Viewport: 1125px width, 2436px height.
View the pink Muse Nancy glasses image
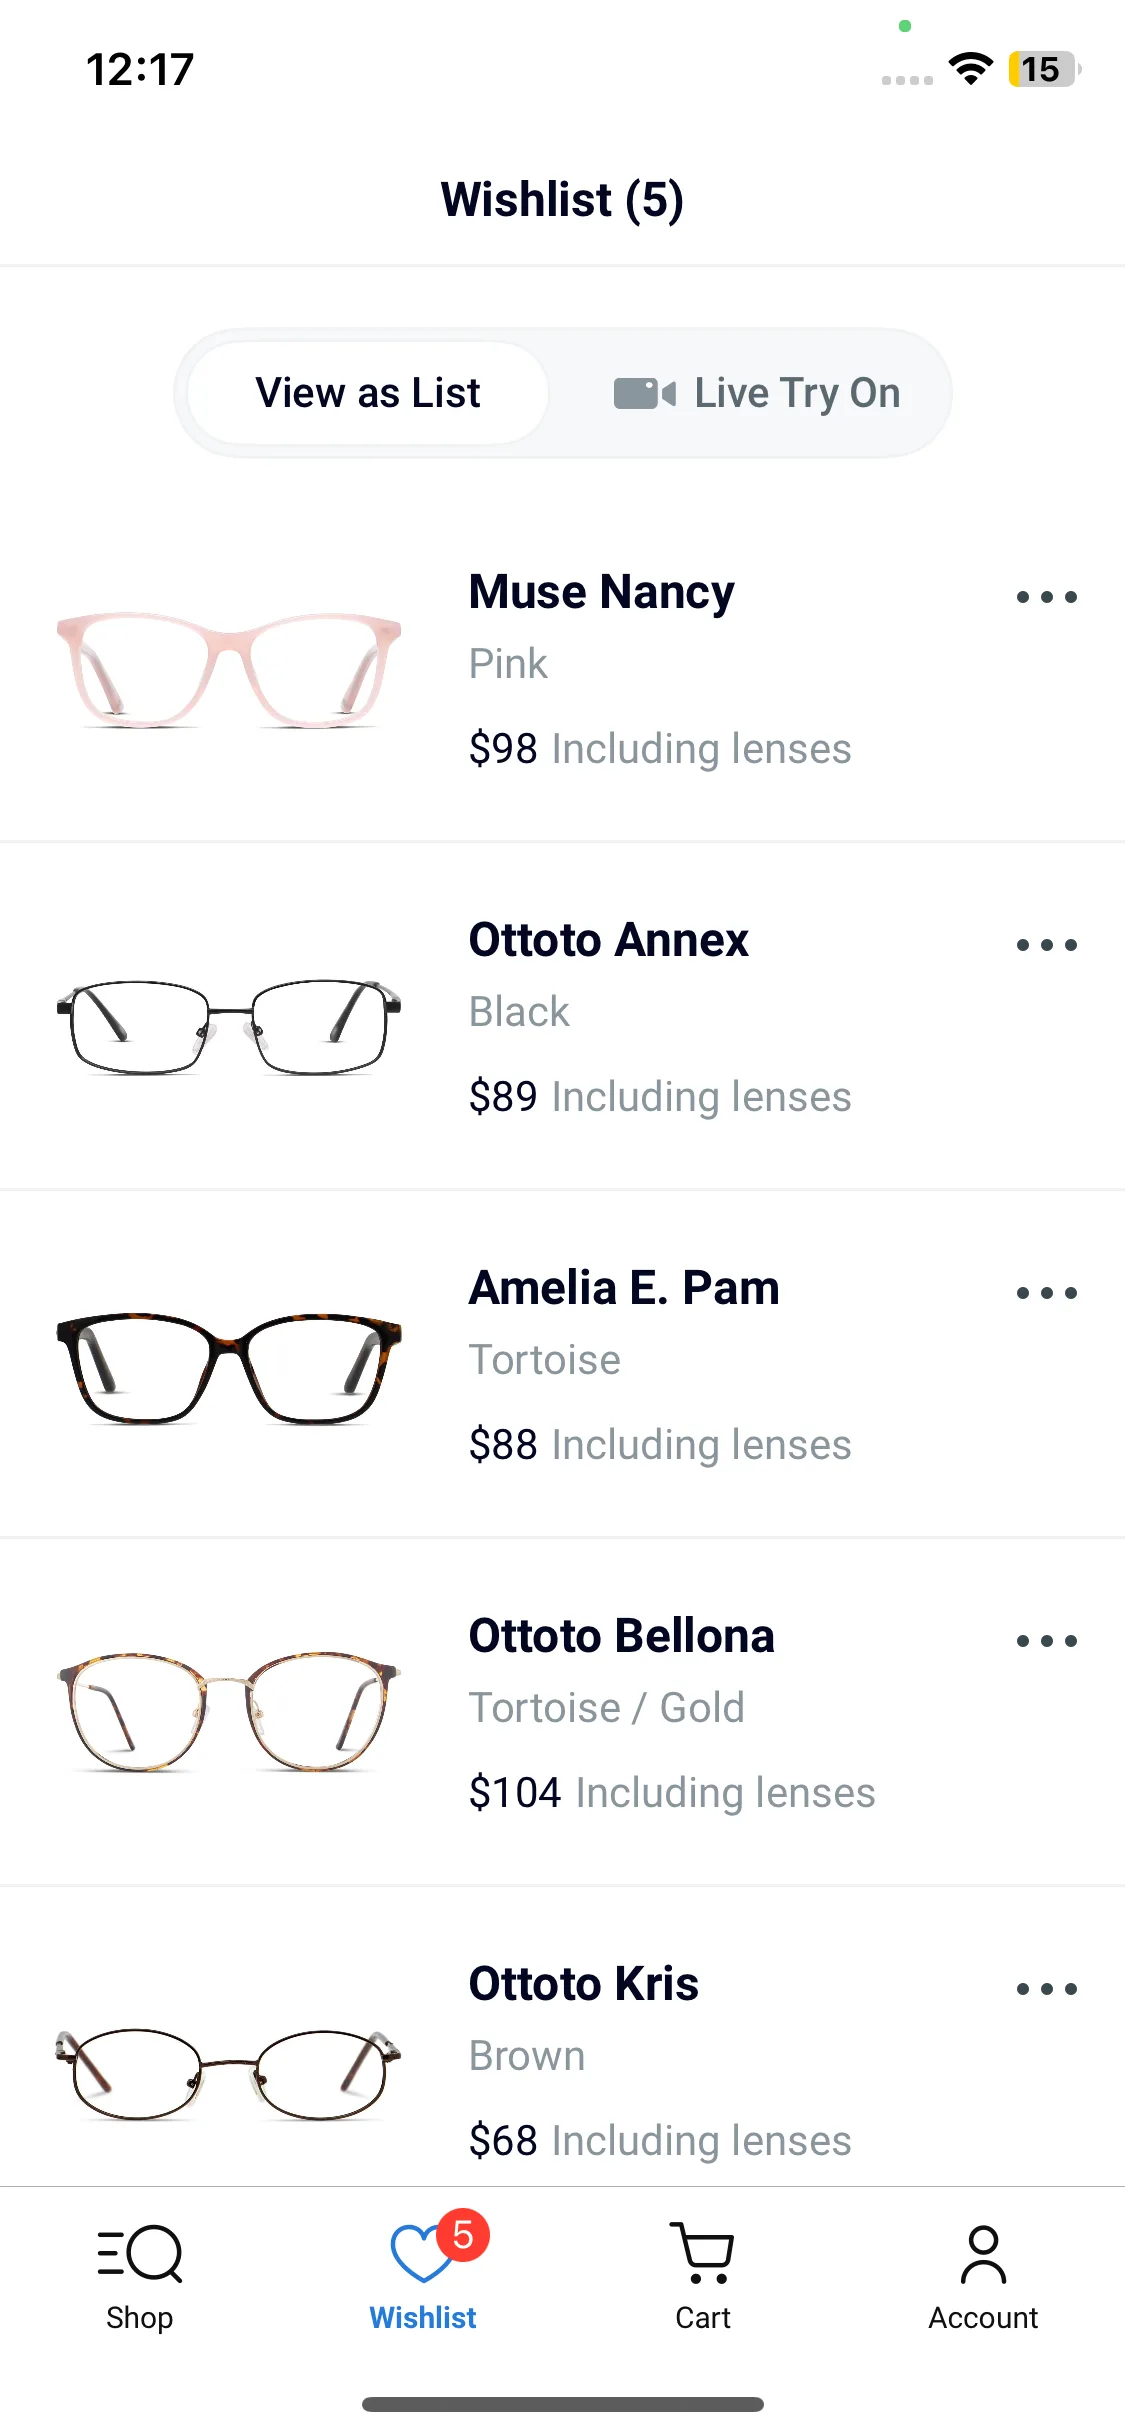tap(229, 669)
